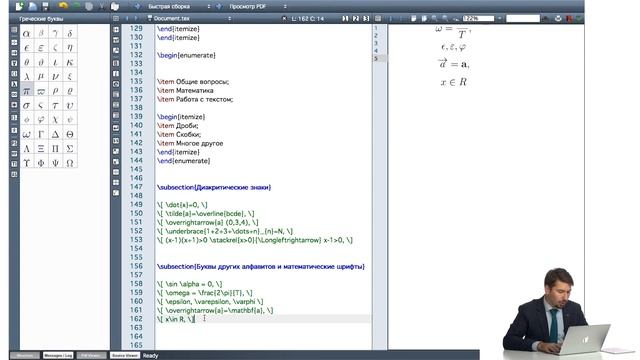Viewport: 640px width, 360px height.
Task: Run the Просмотр PDF arrow button
Action: (219, 7)
